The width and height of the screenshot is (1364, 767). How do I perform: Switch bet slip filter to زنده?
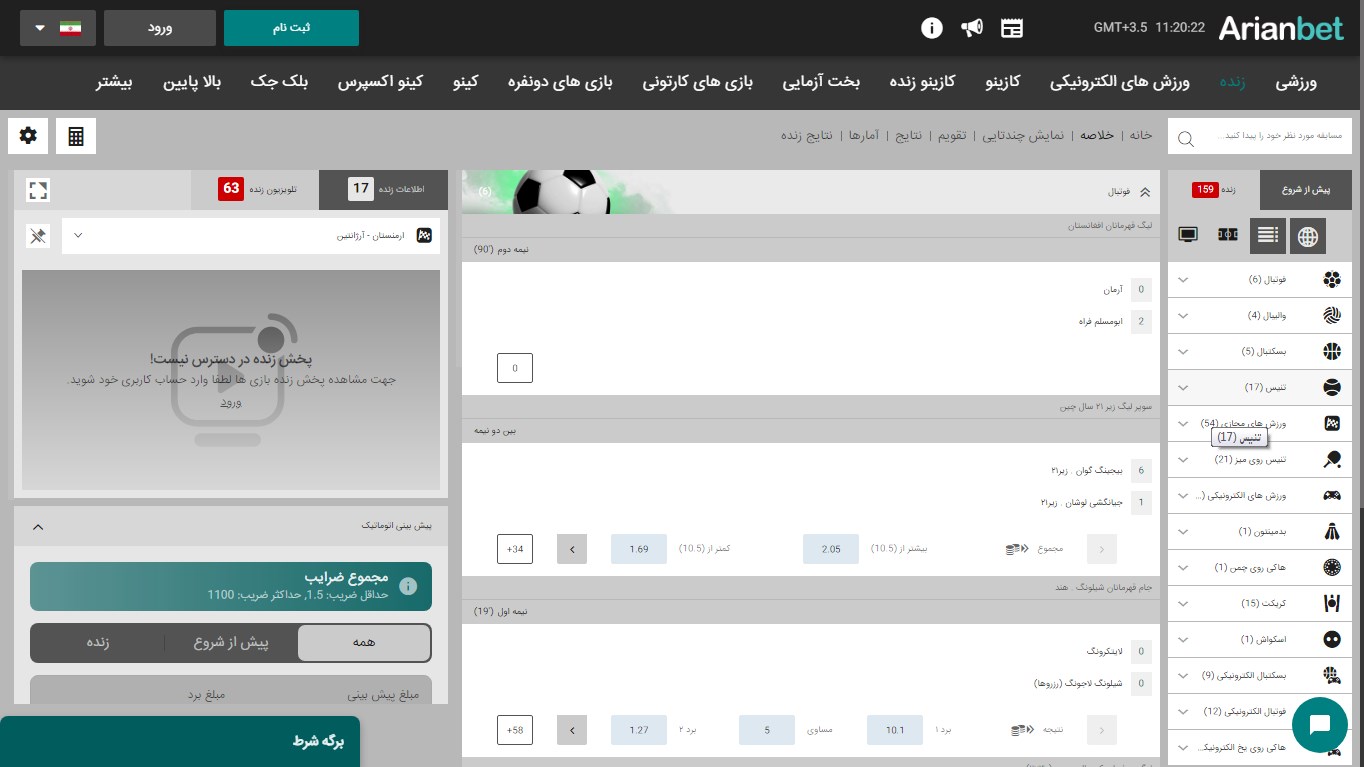click(97, 643)
